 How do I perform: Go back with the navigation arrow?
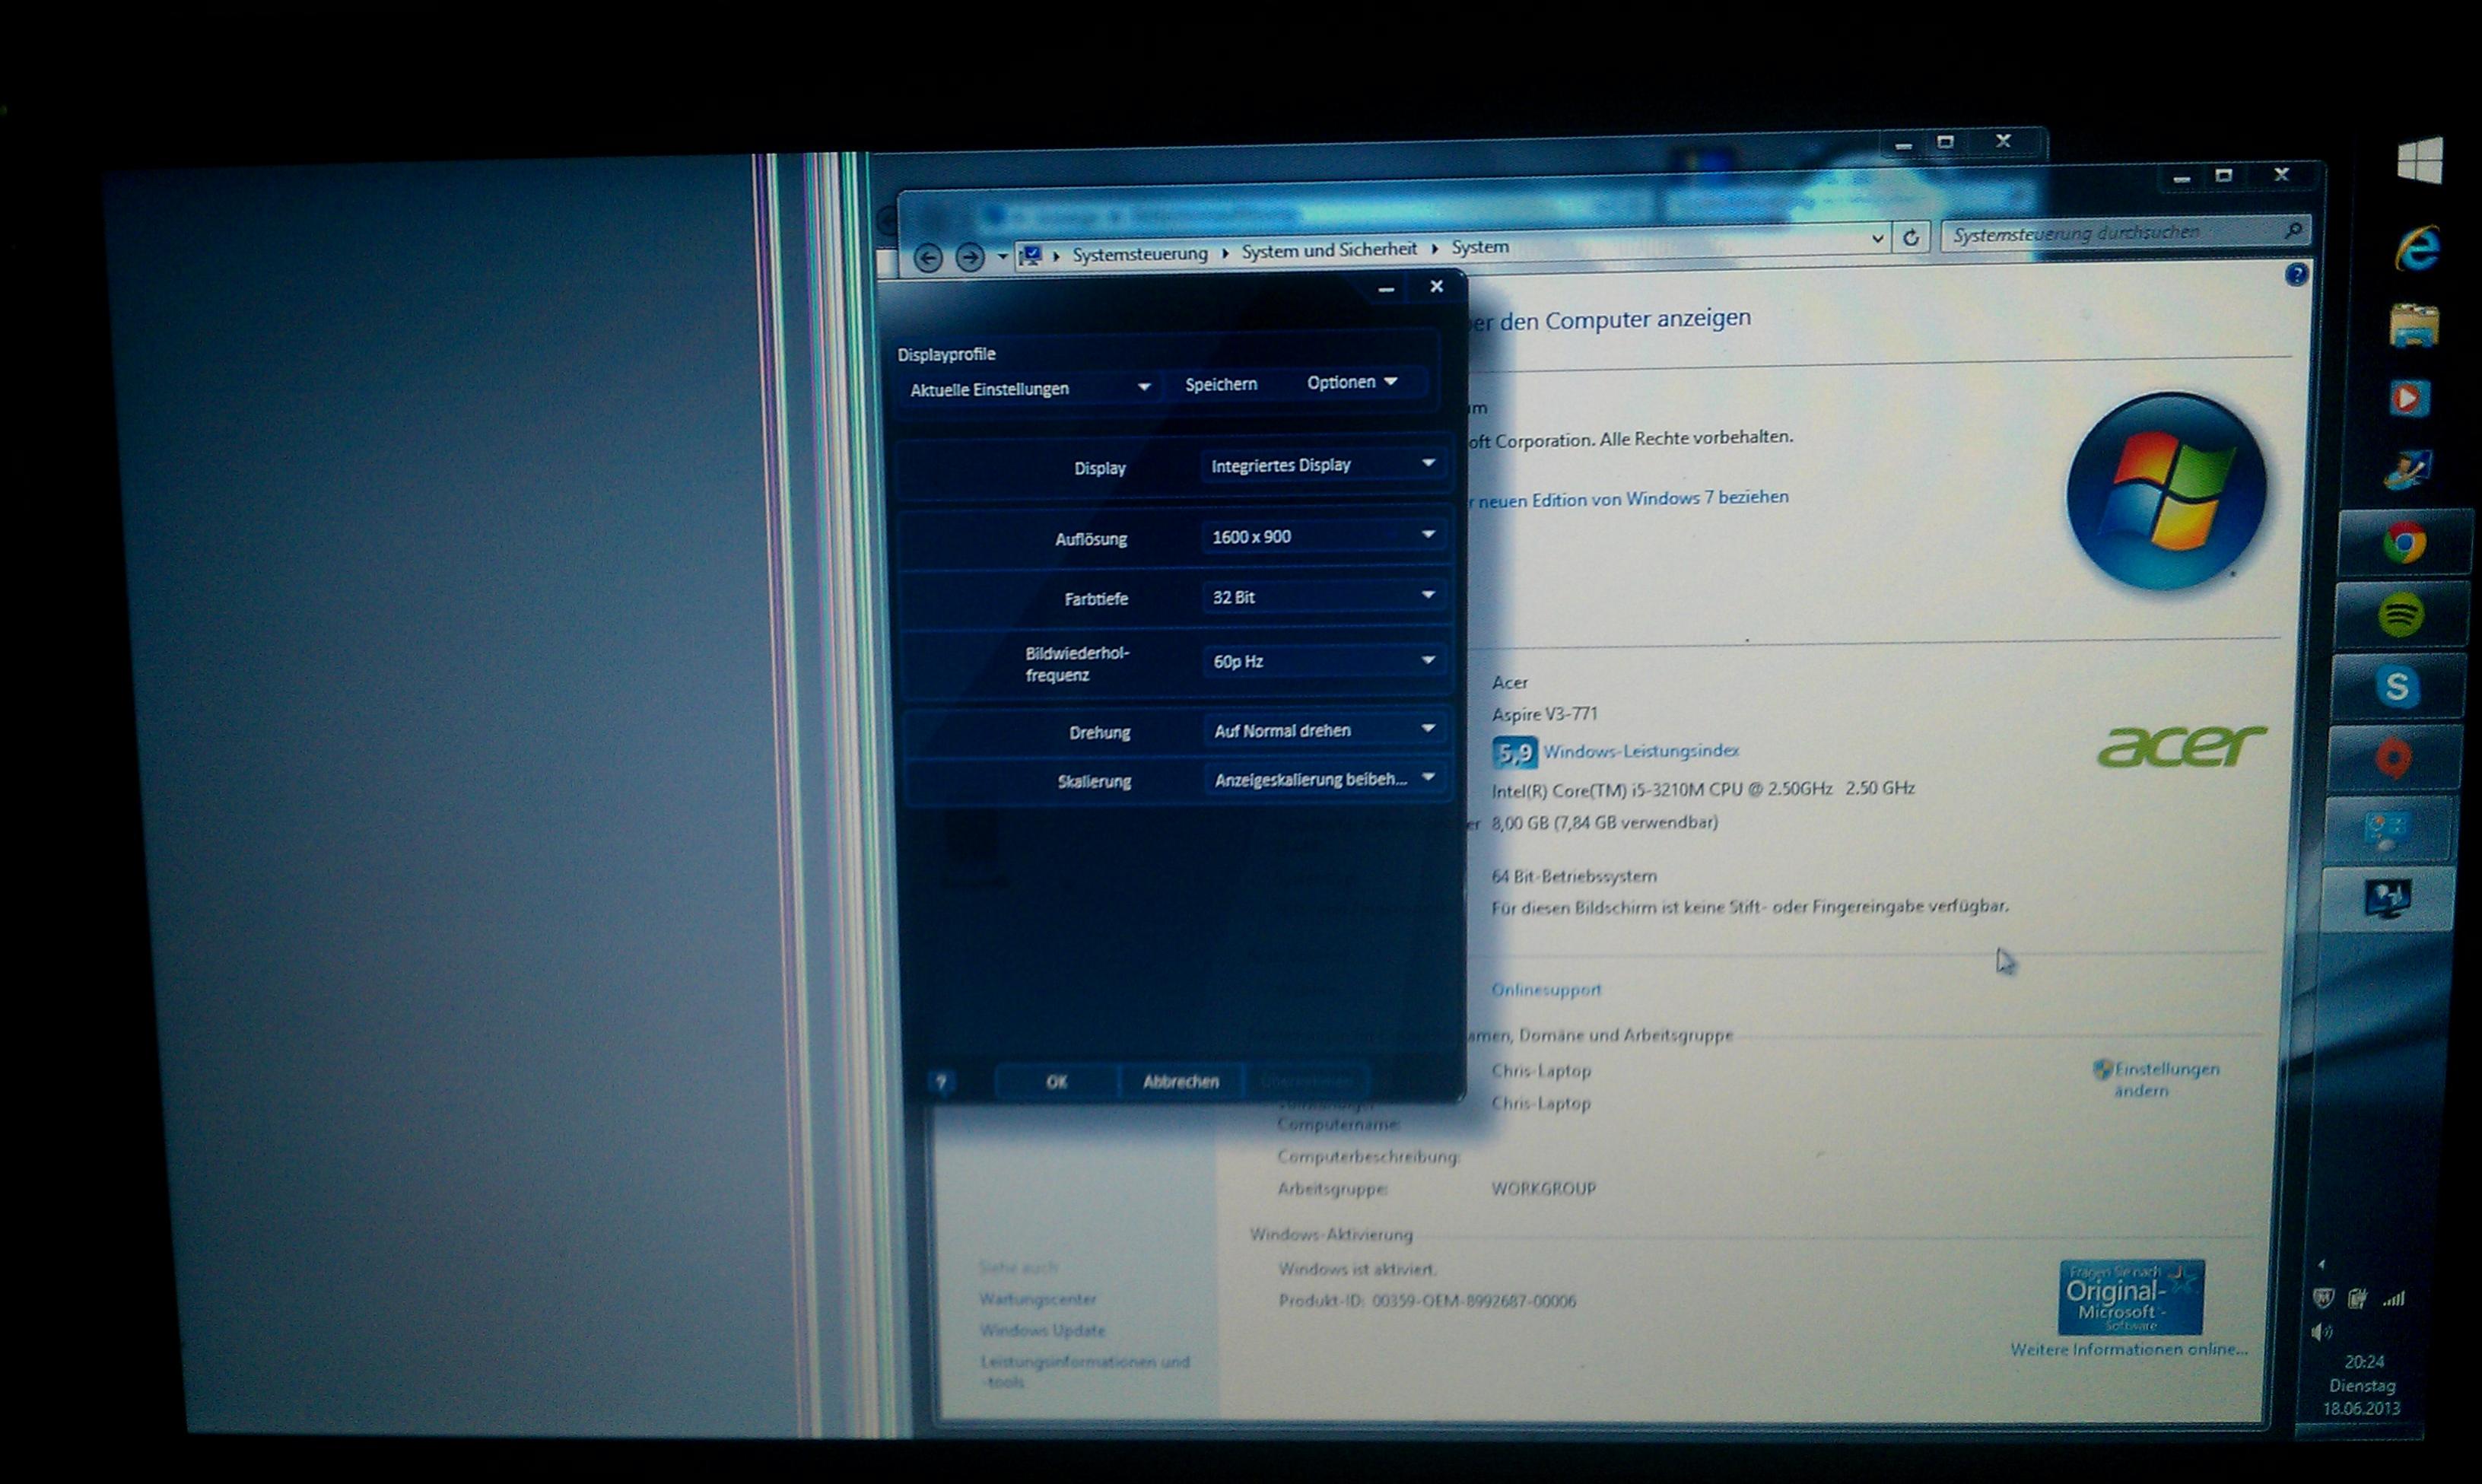(927, 258)
